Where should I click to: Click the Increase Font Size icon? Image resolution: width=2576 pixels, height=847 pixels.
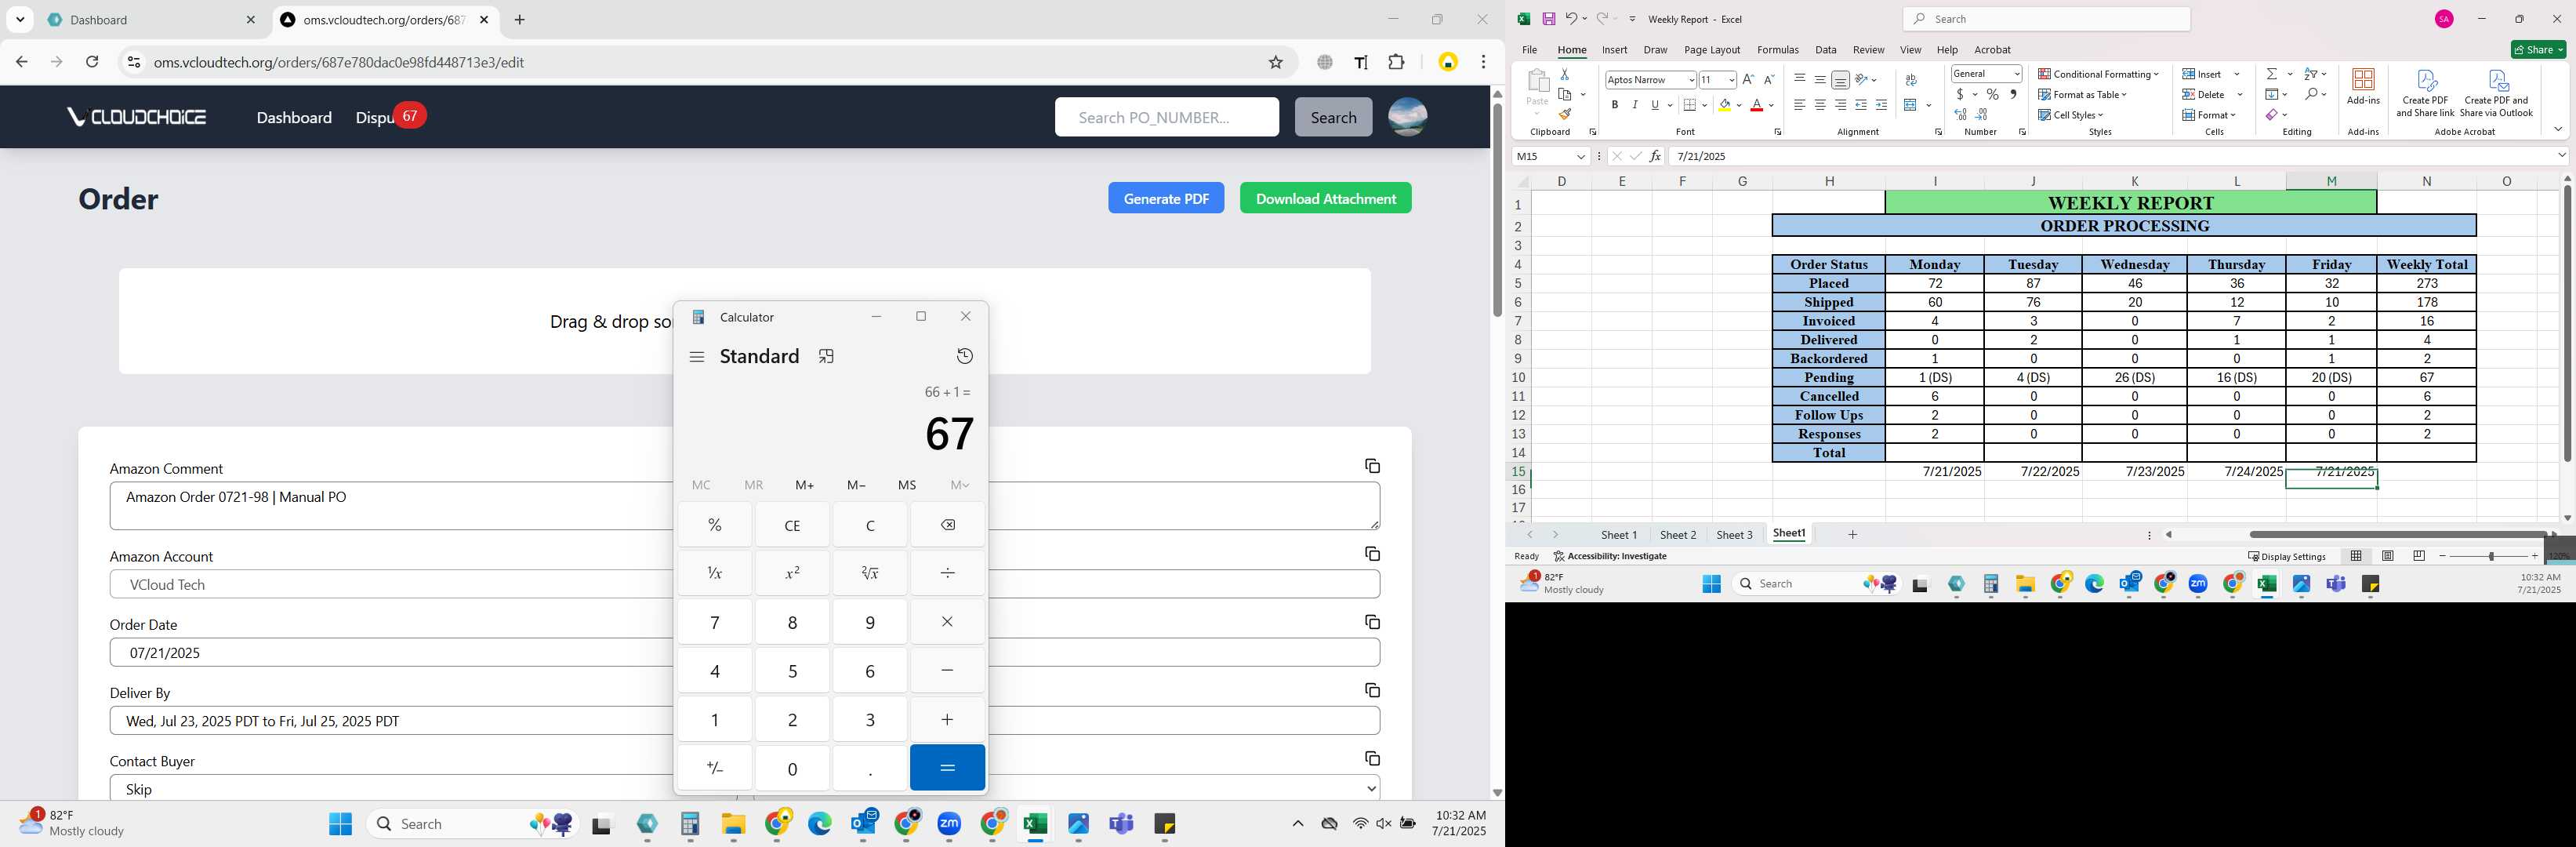tap(1748, 79)
